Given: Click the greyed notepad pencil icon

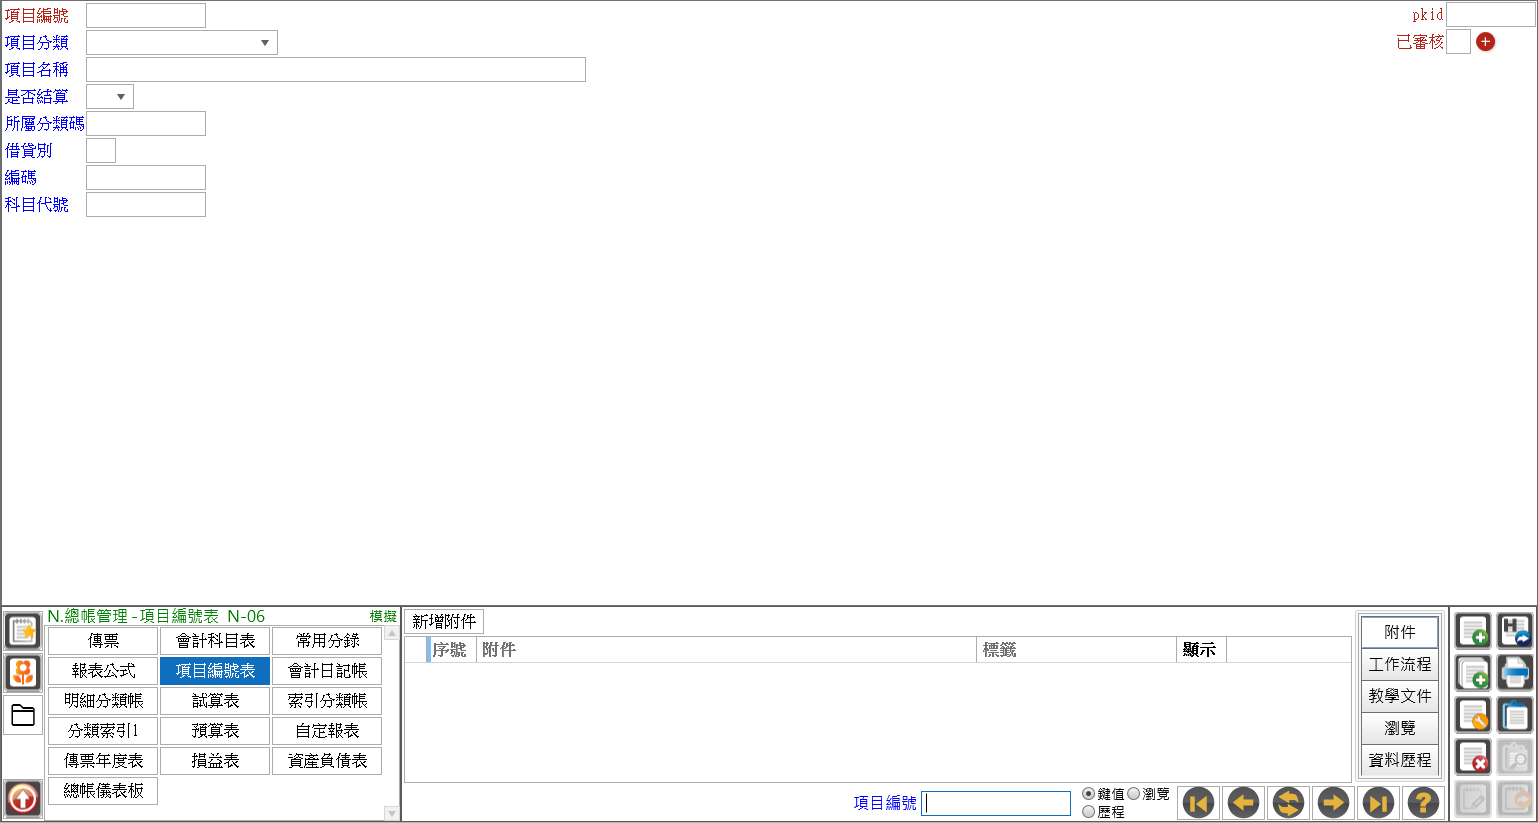Looking at the screenshot, I should [x=1473, y=799].
